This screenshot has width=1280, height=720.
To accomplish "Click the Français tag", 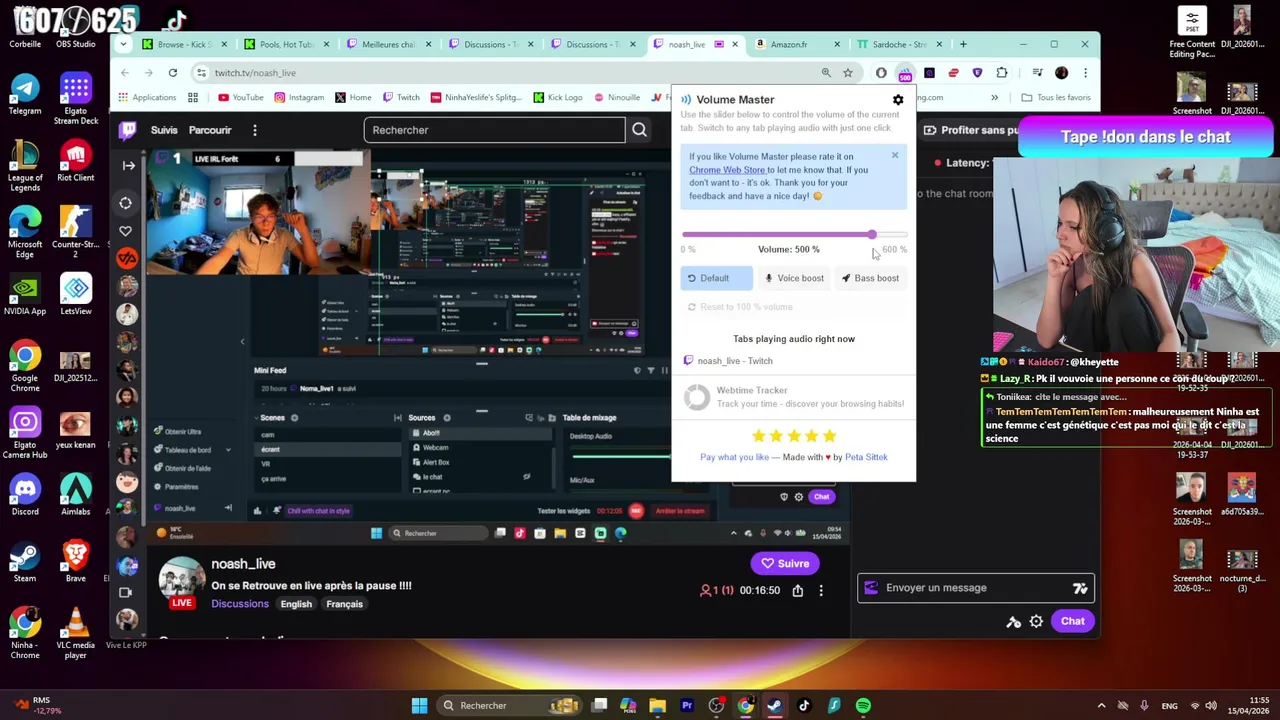I will [x=344, y=604].
